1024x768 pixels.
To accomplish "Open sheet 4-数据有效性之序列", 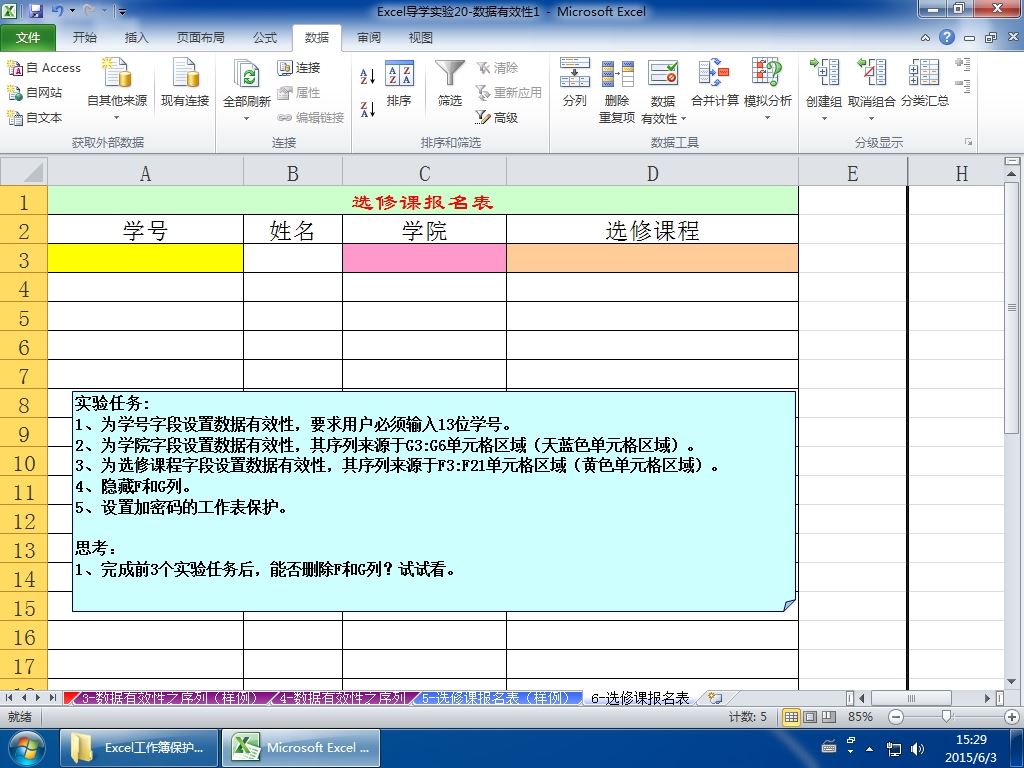I will tap(342, 698).
